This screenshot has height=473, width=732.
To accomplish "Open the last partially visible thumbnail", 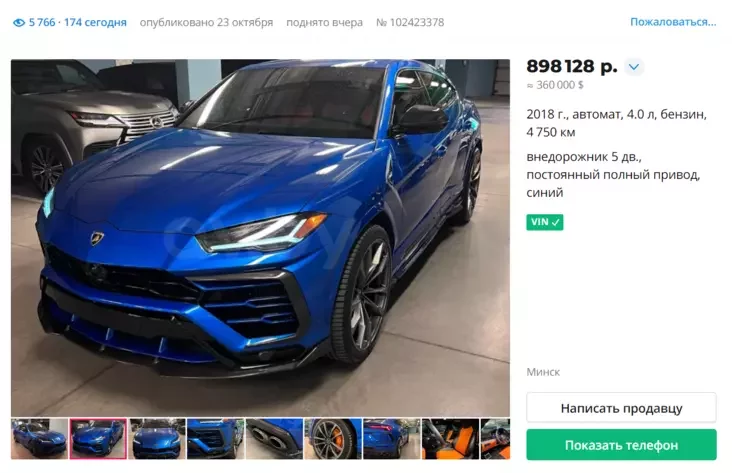I will coord(495,439).
